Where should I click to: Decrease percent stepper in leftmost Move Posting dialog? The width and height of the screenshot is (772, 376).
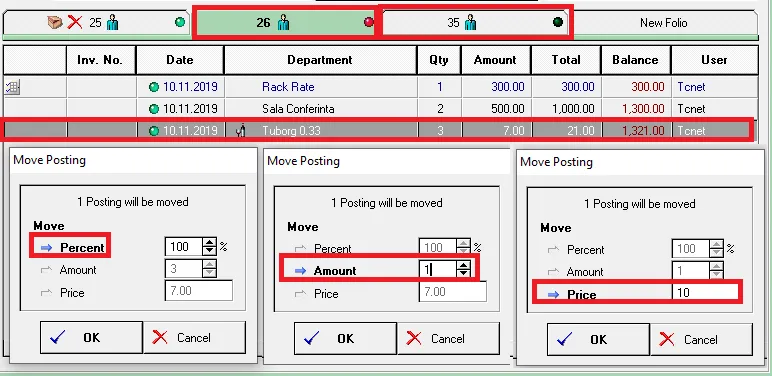pos(210,251)
